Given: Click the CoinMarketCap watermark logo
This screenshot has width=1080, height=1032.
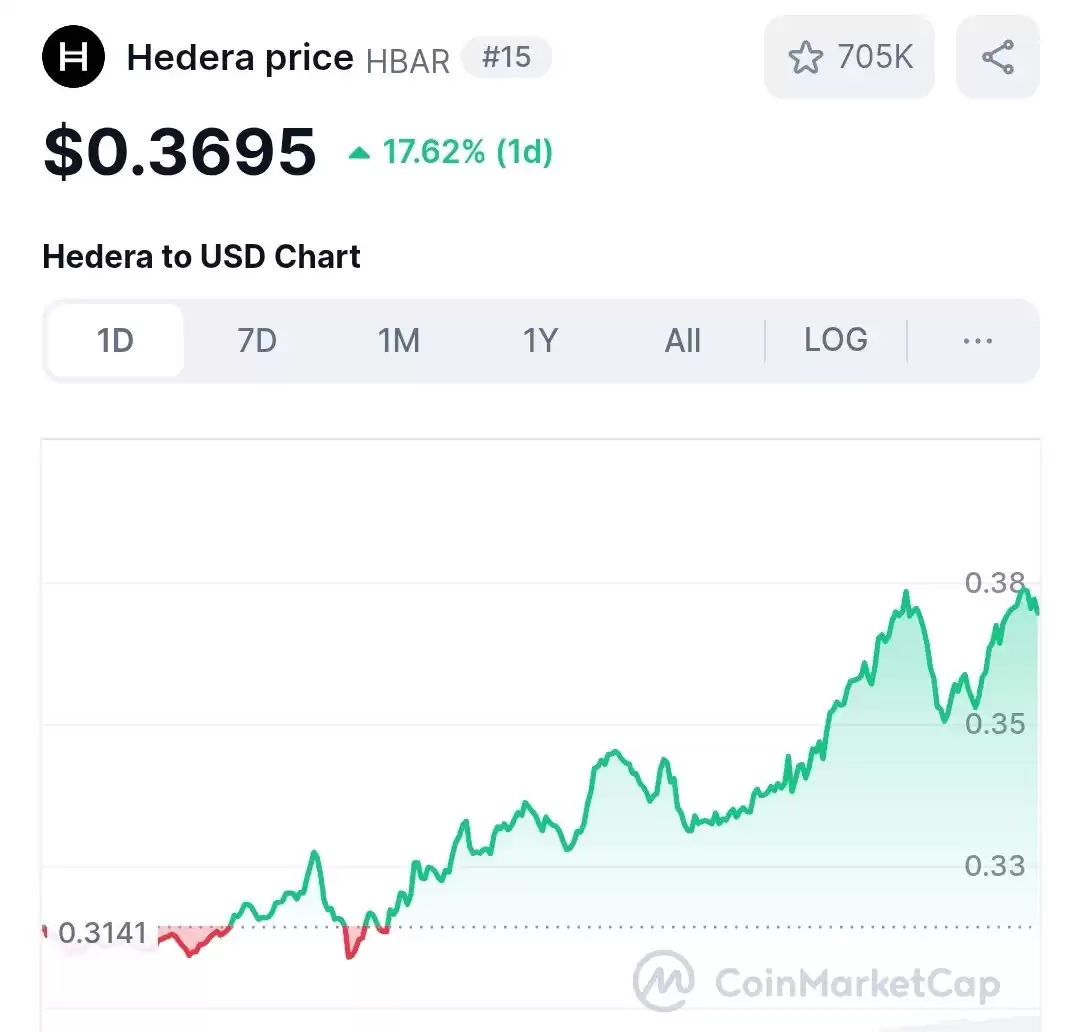Looking at the screenshot, I should click(817, 981).
